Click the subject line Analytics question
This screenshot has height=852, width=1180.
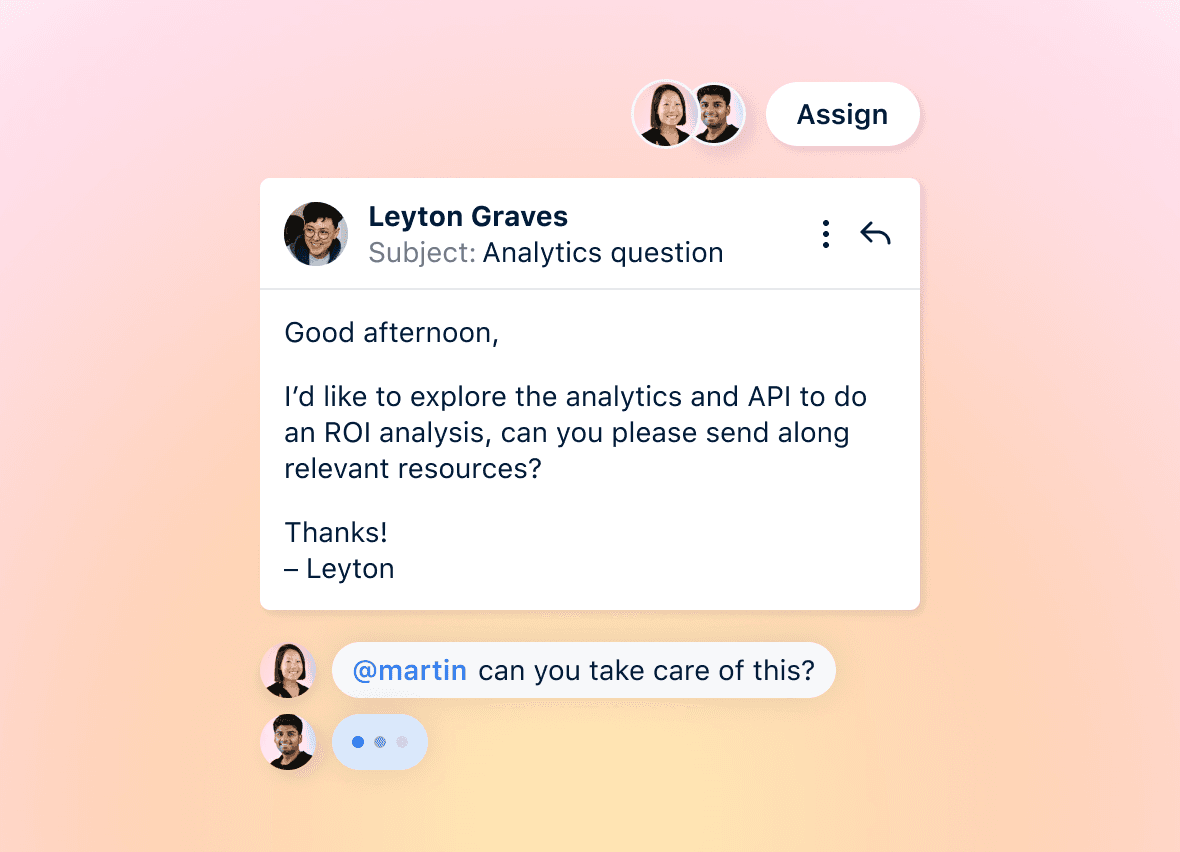[603, 253]
